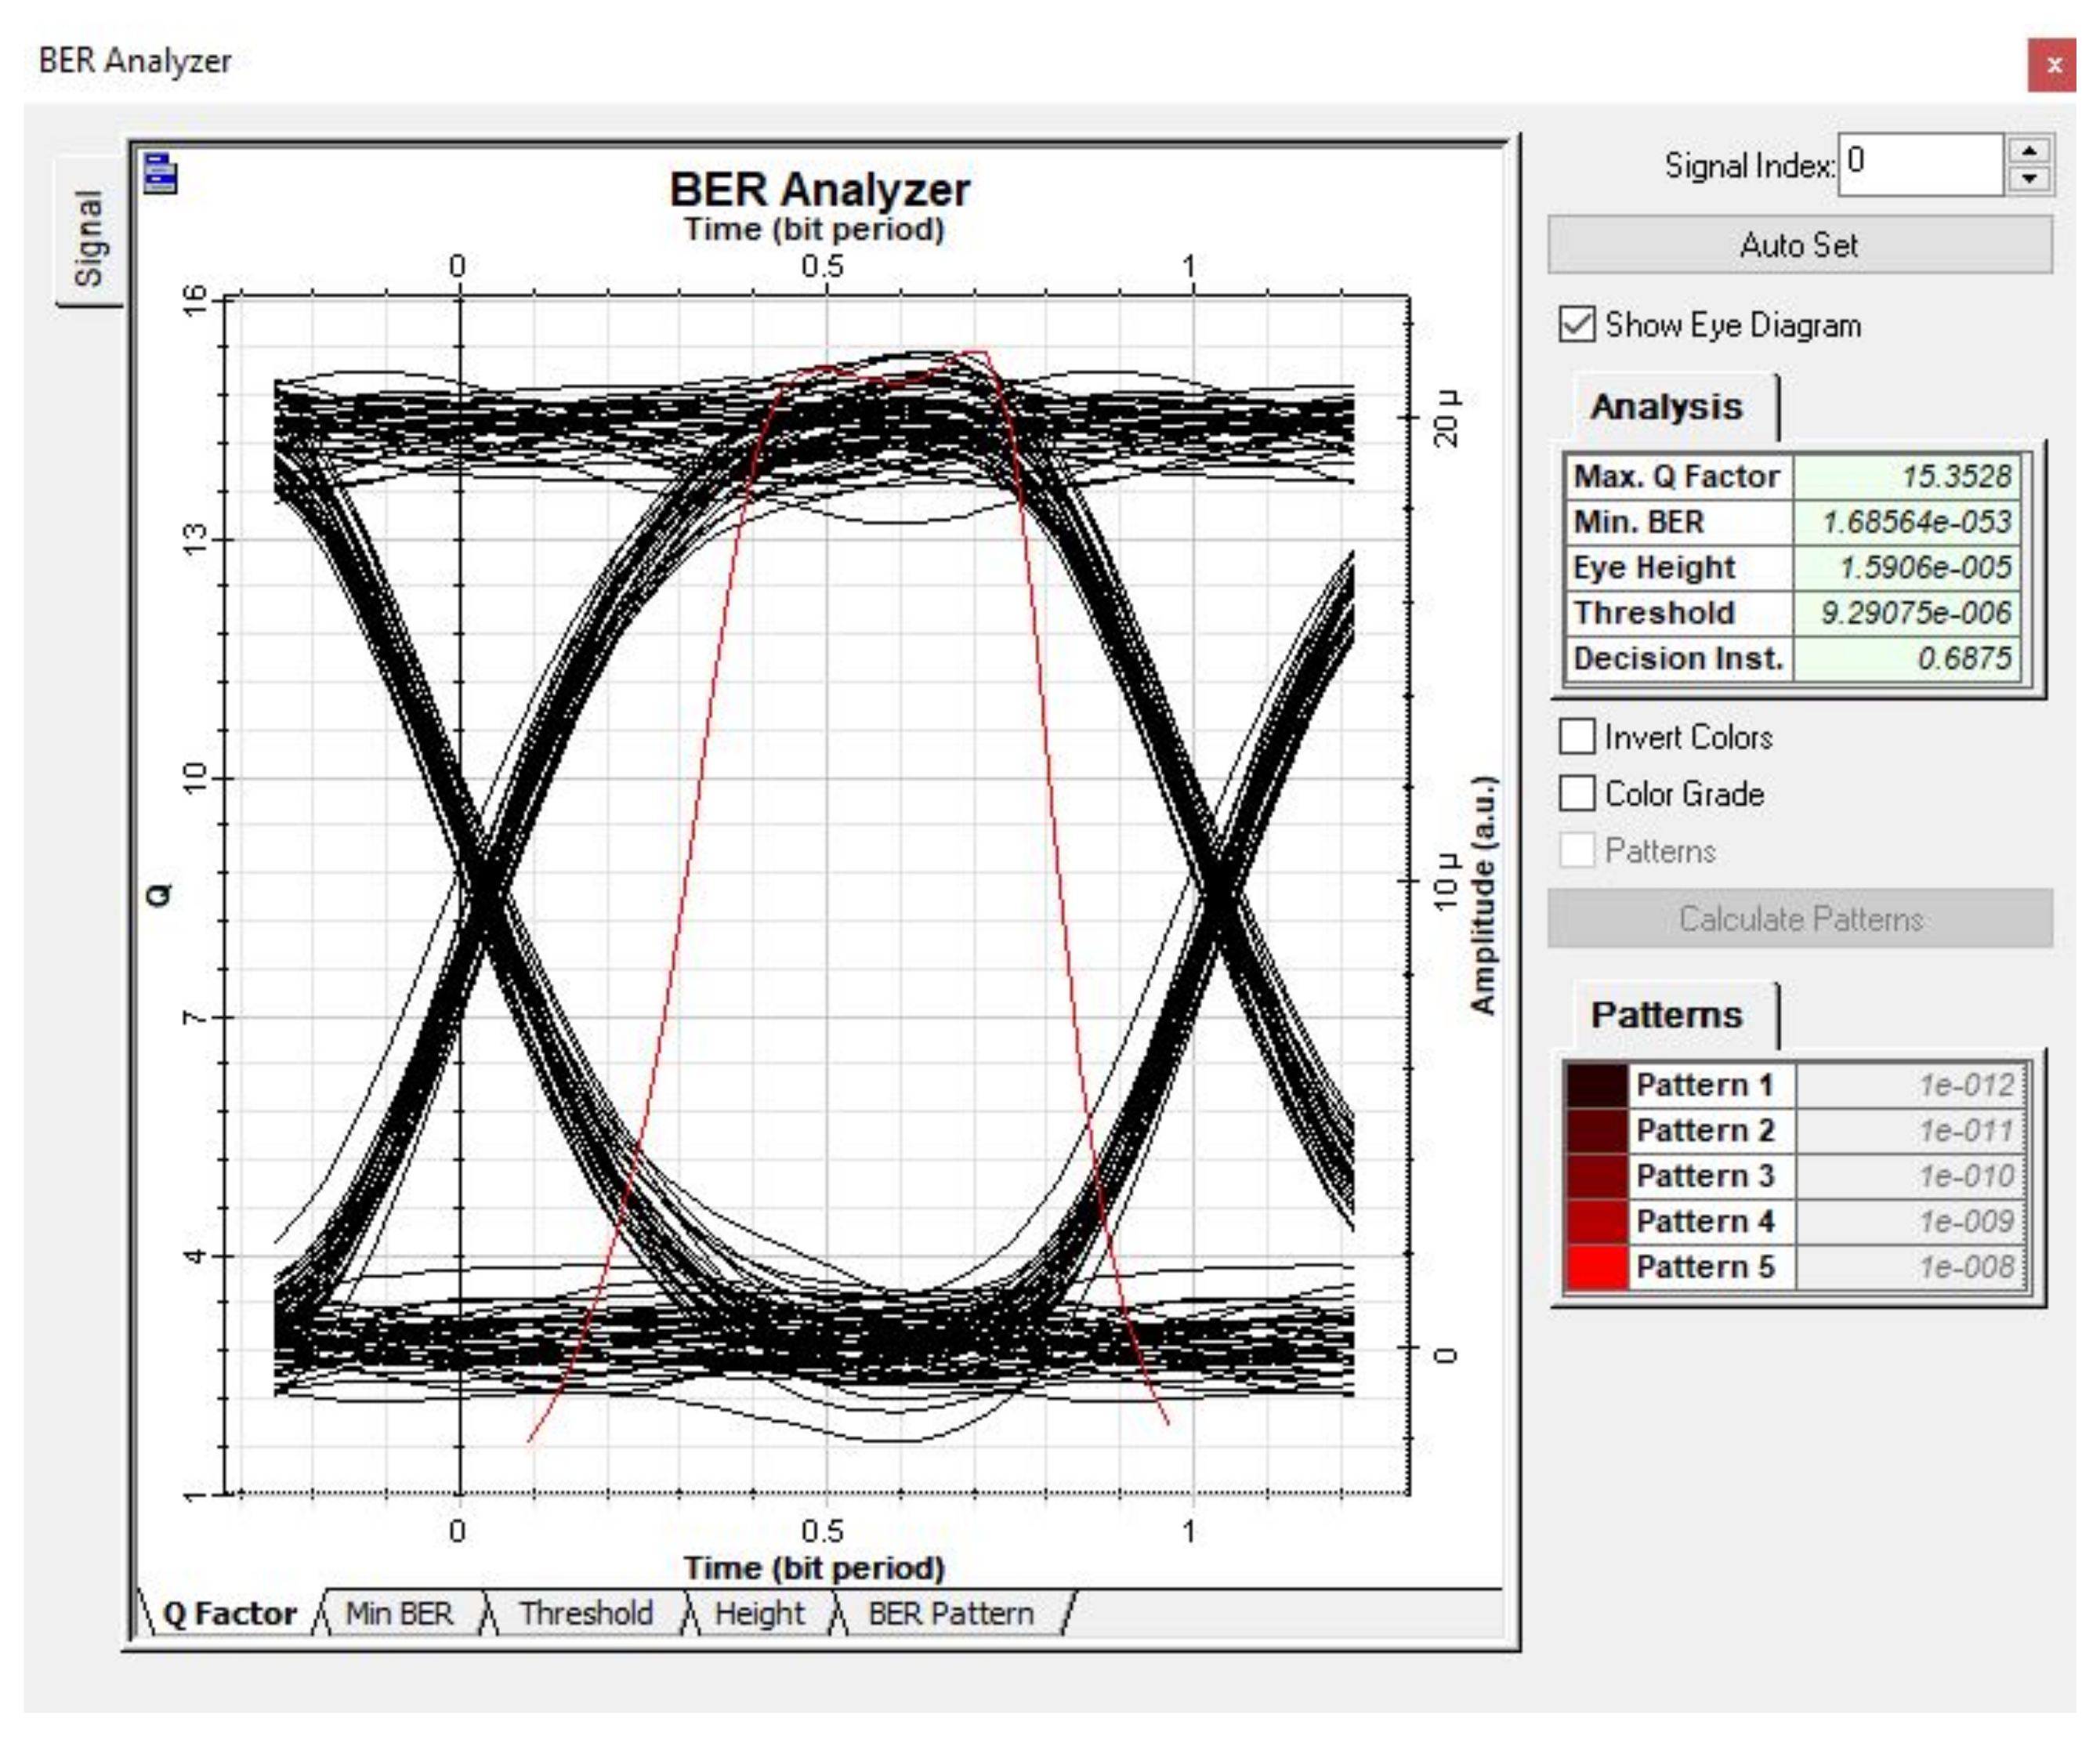Select the Height tab

coord(759,1613)
